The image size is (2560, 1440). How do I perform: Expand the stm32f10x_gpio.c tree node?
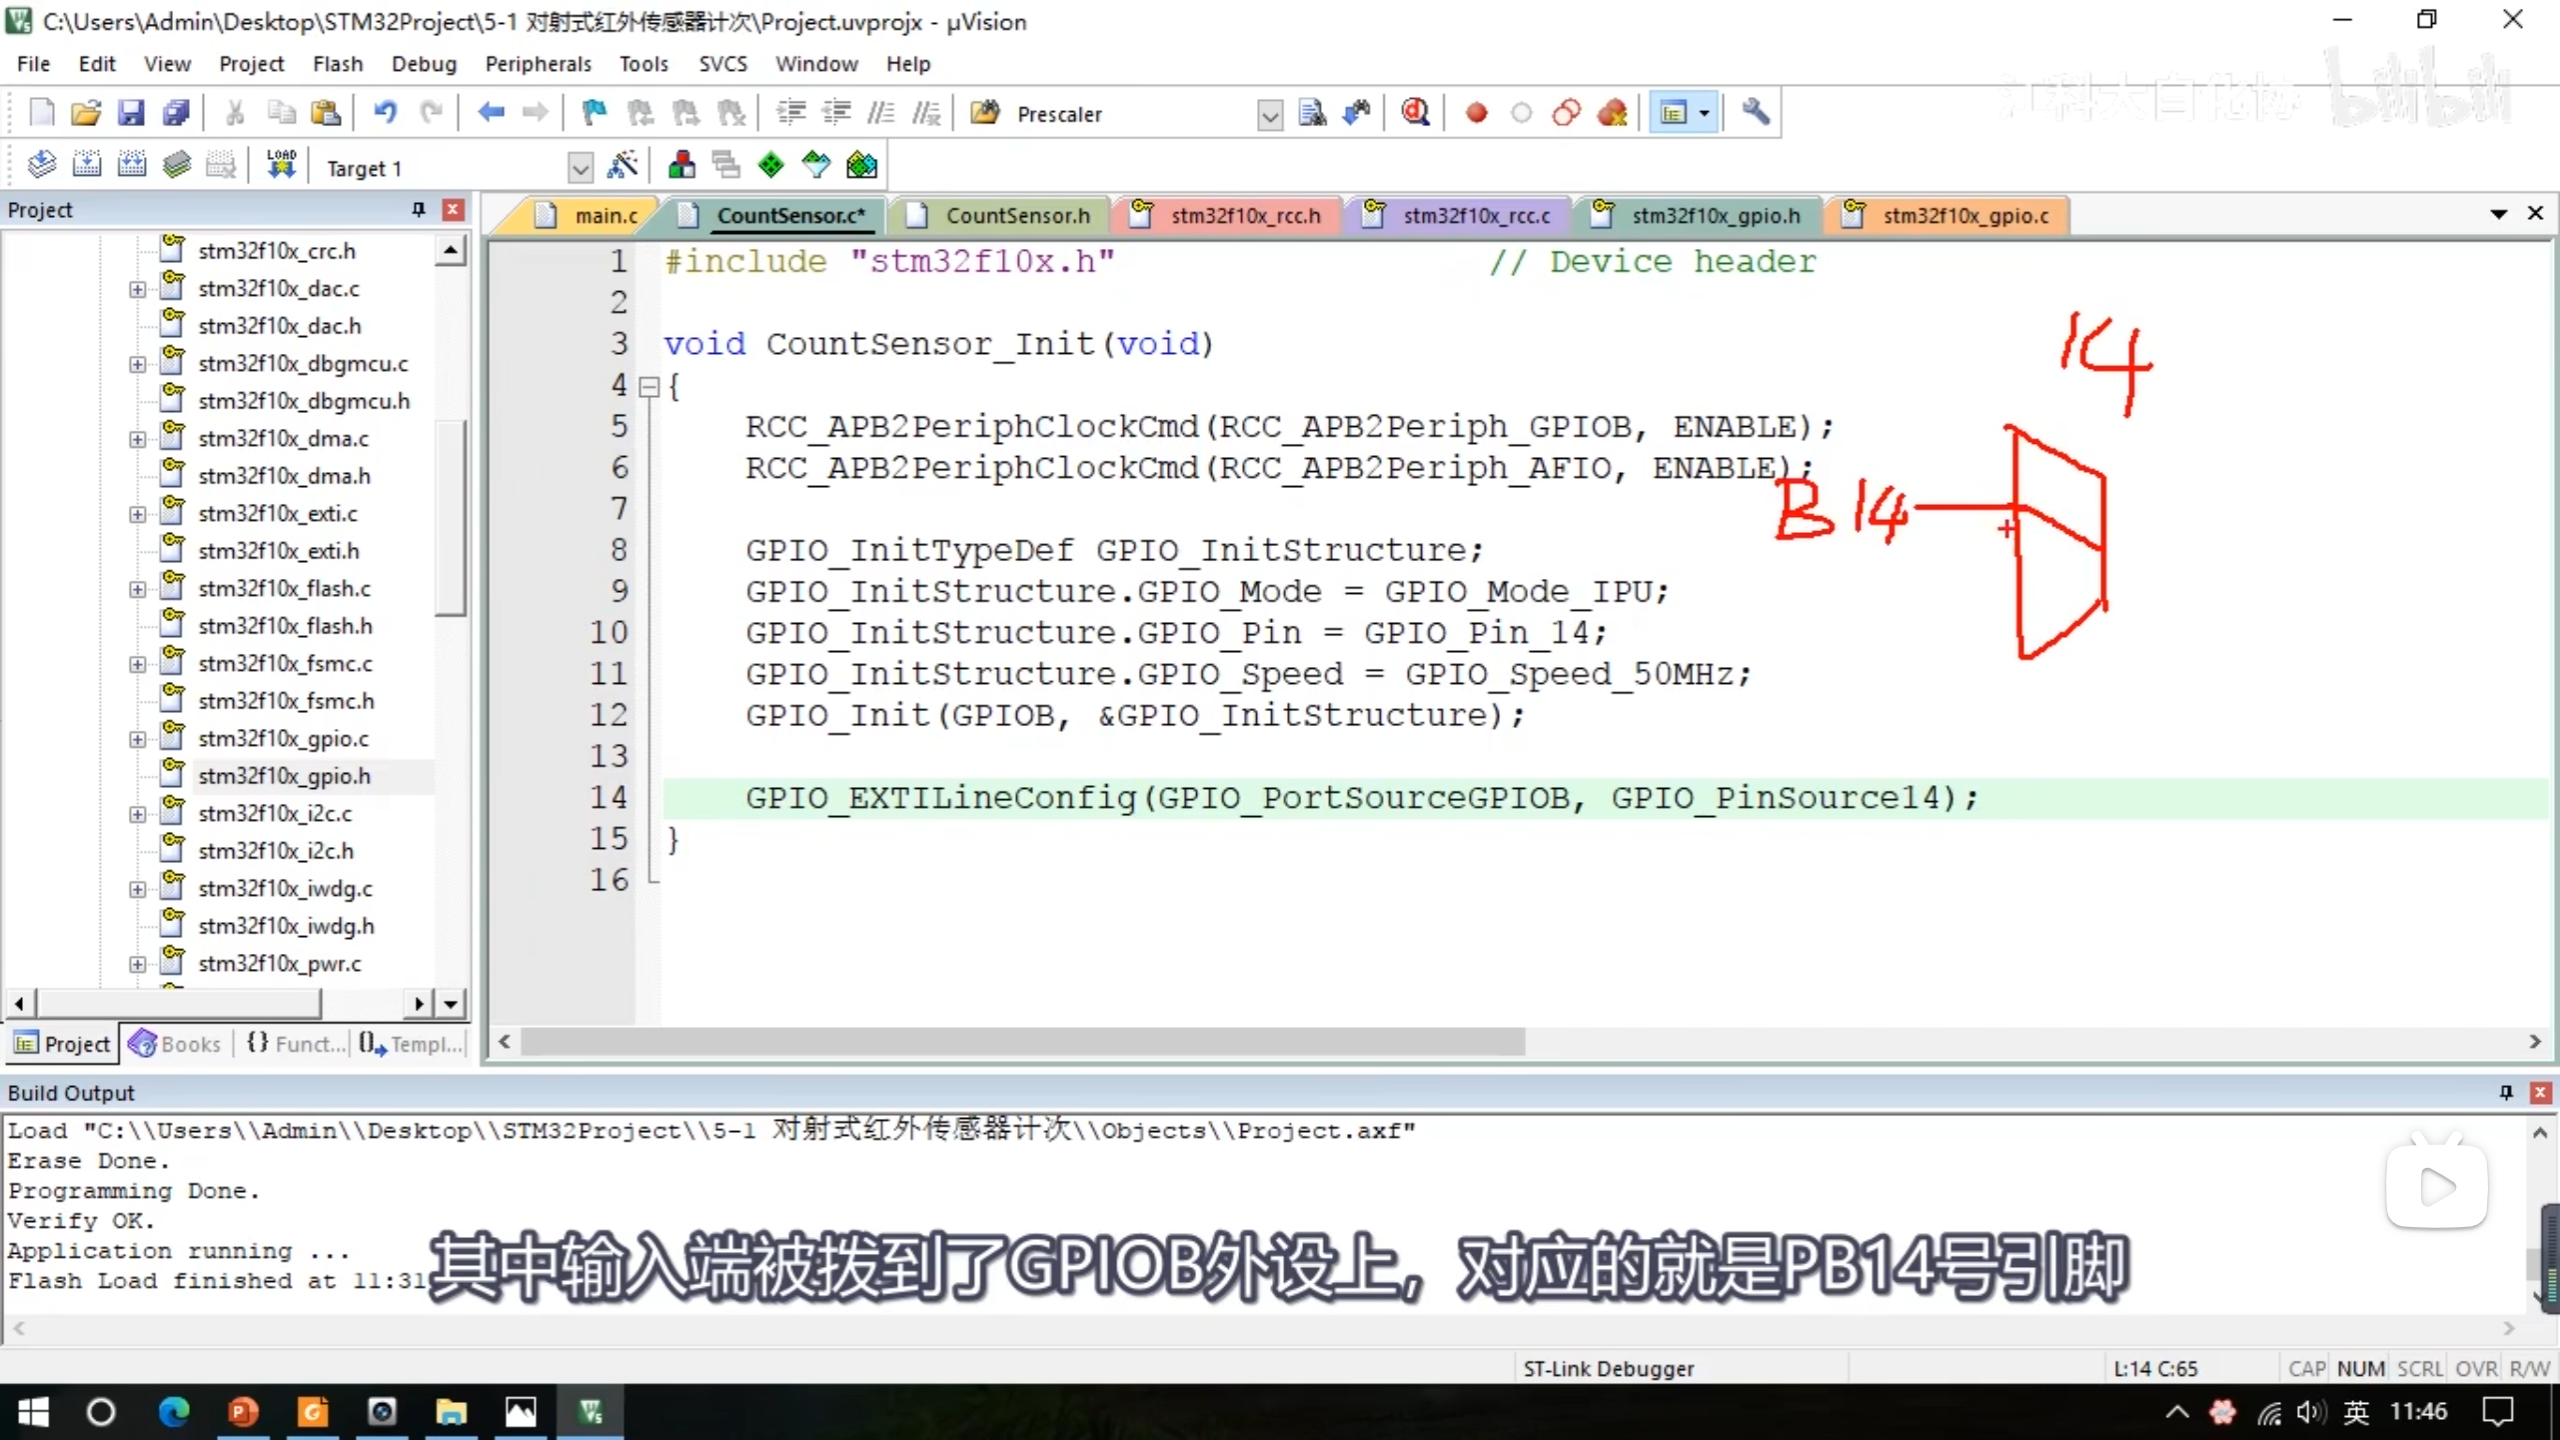pyautogui.click(x=137, y=739)
